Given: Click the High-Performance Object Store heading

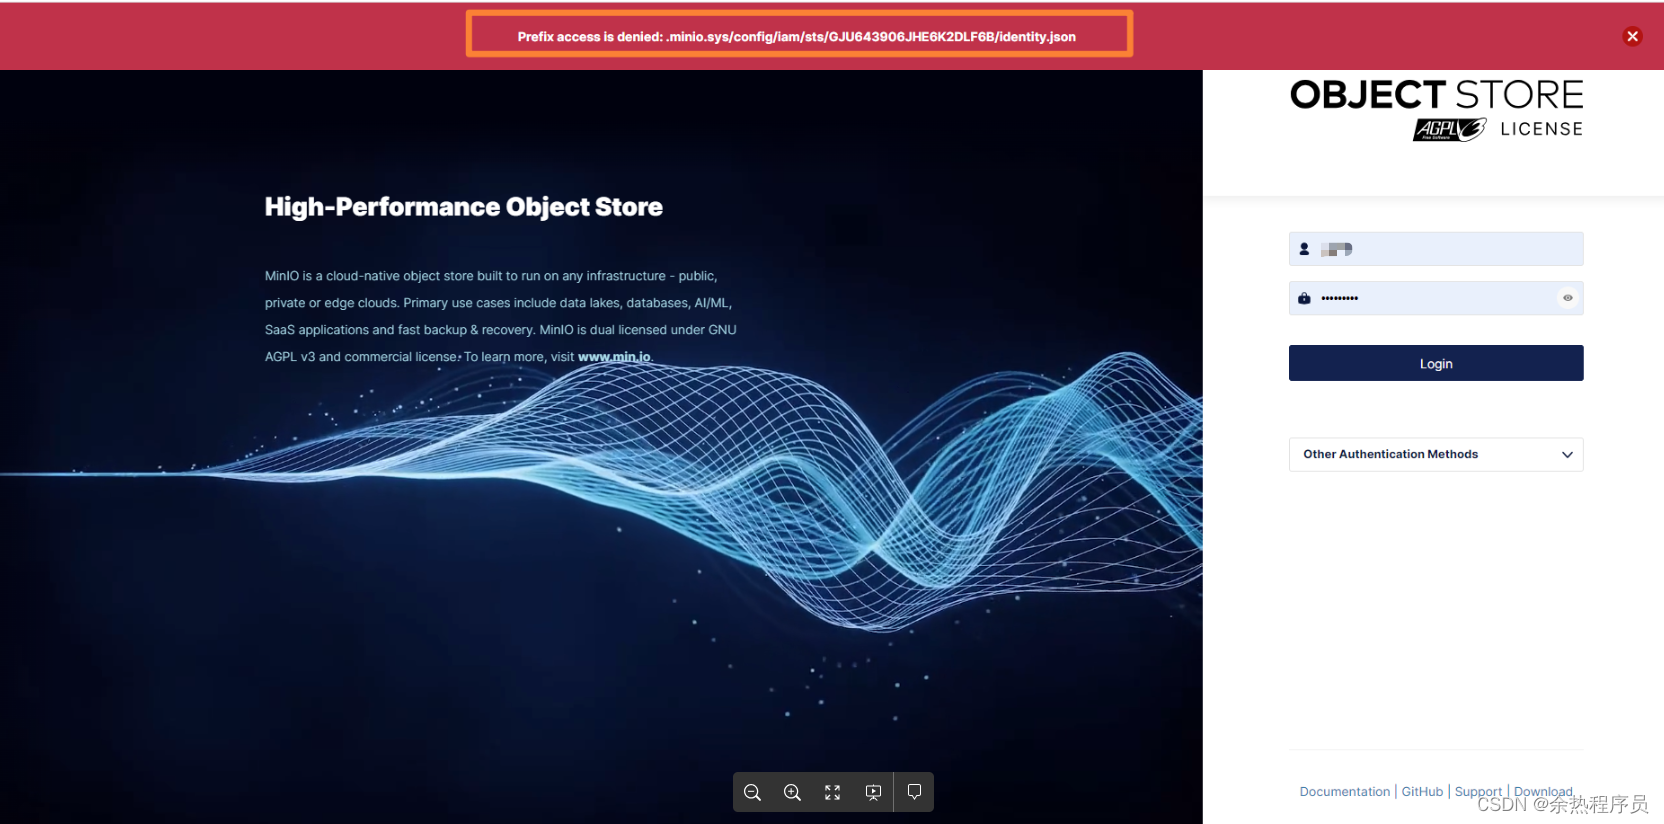Looking at the screenshot, I should (464, 207).
